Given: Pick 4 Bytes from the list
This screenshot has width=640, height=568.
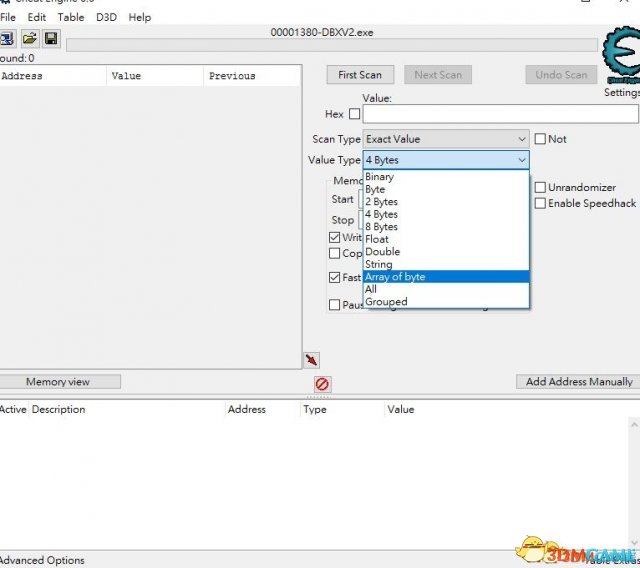Looking at the screenshot, I should (x=446, y=214).
